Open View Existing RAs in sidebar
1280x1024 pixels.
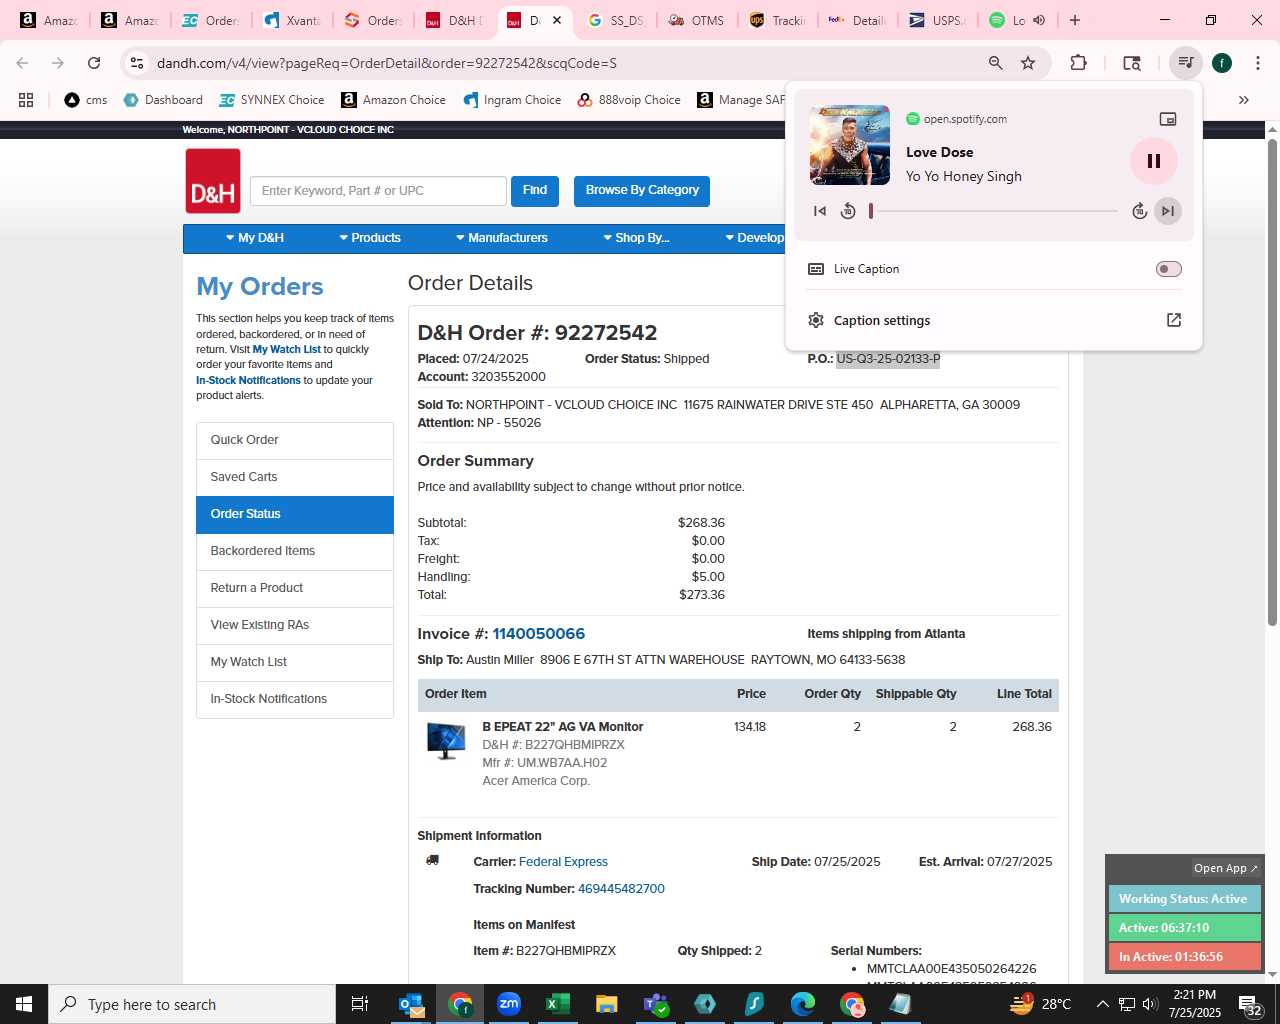tap(295, 626)
